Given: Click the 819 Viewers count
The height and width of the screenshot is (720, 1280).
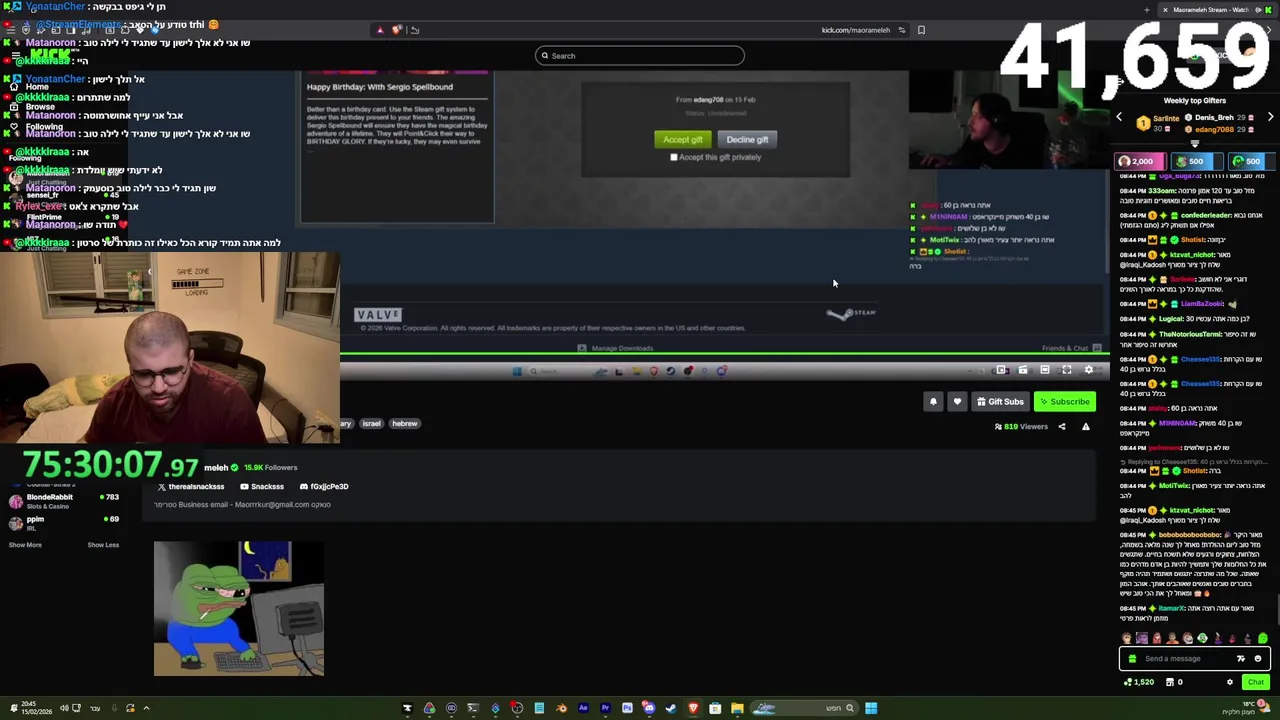Looking at the screenshot, I should coord(1021,427).
